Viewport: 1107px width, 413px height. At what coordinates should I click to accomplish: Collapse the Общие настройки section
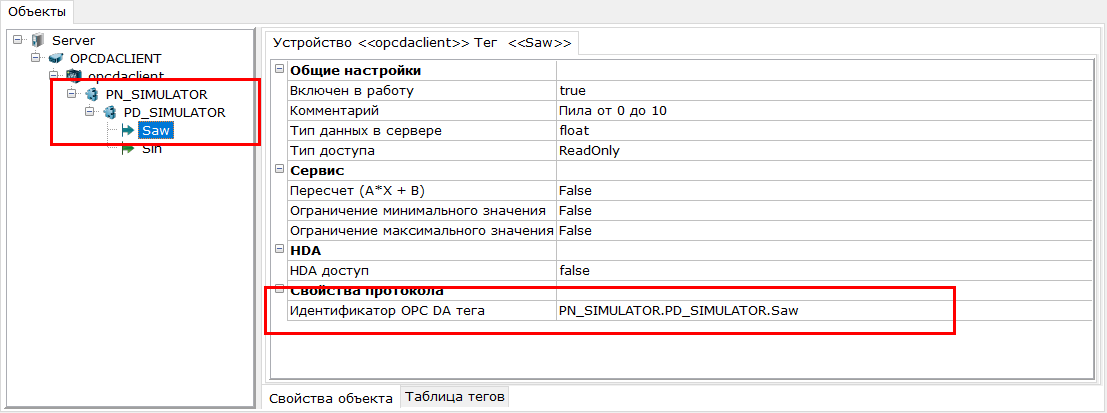[x=279, y=70]
